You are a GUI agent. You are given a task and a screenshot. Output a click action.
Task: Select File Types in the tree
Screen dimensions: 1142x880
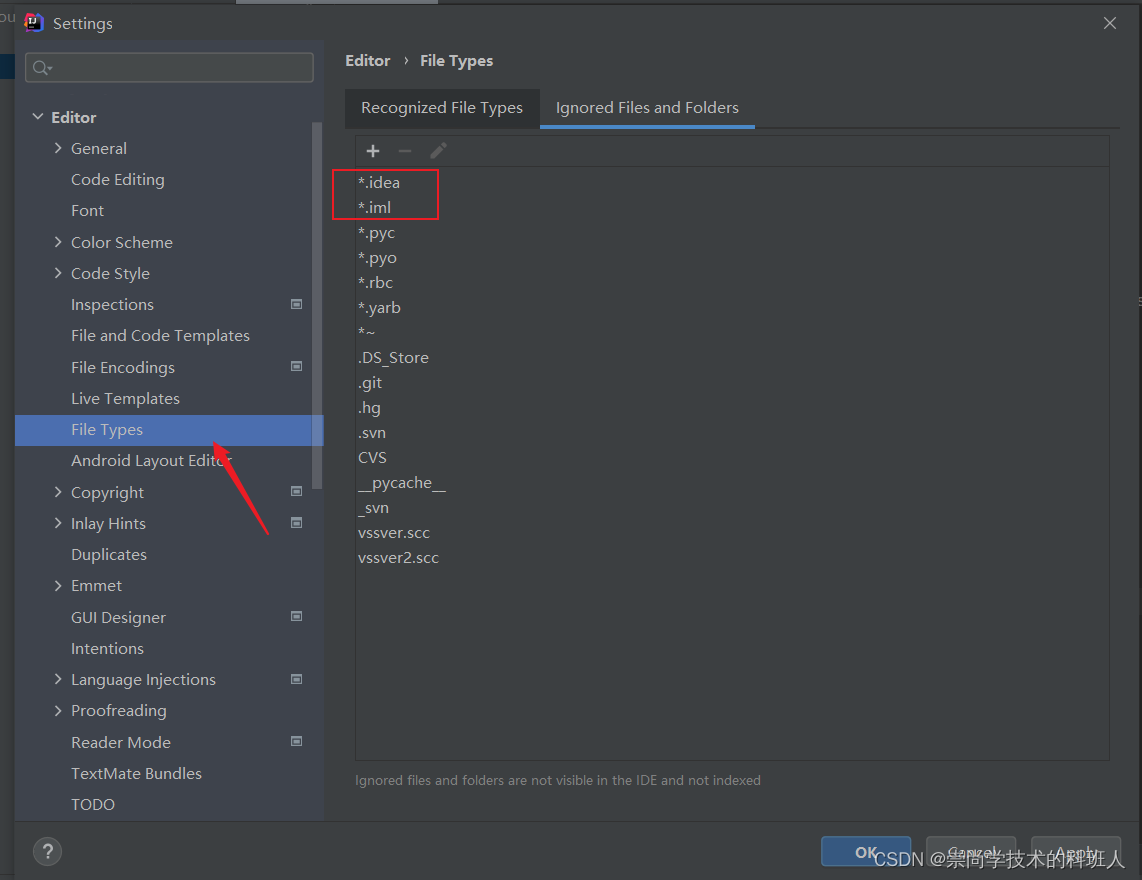pos(169,430)
